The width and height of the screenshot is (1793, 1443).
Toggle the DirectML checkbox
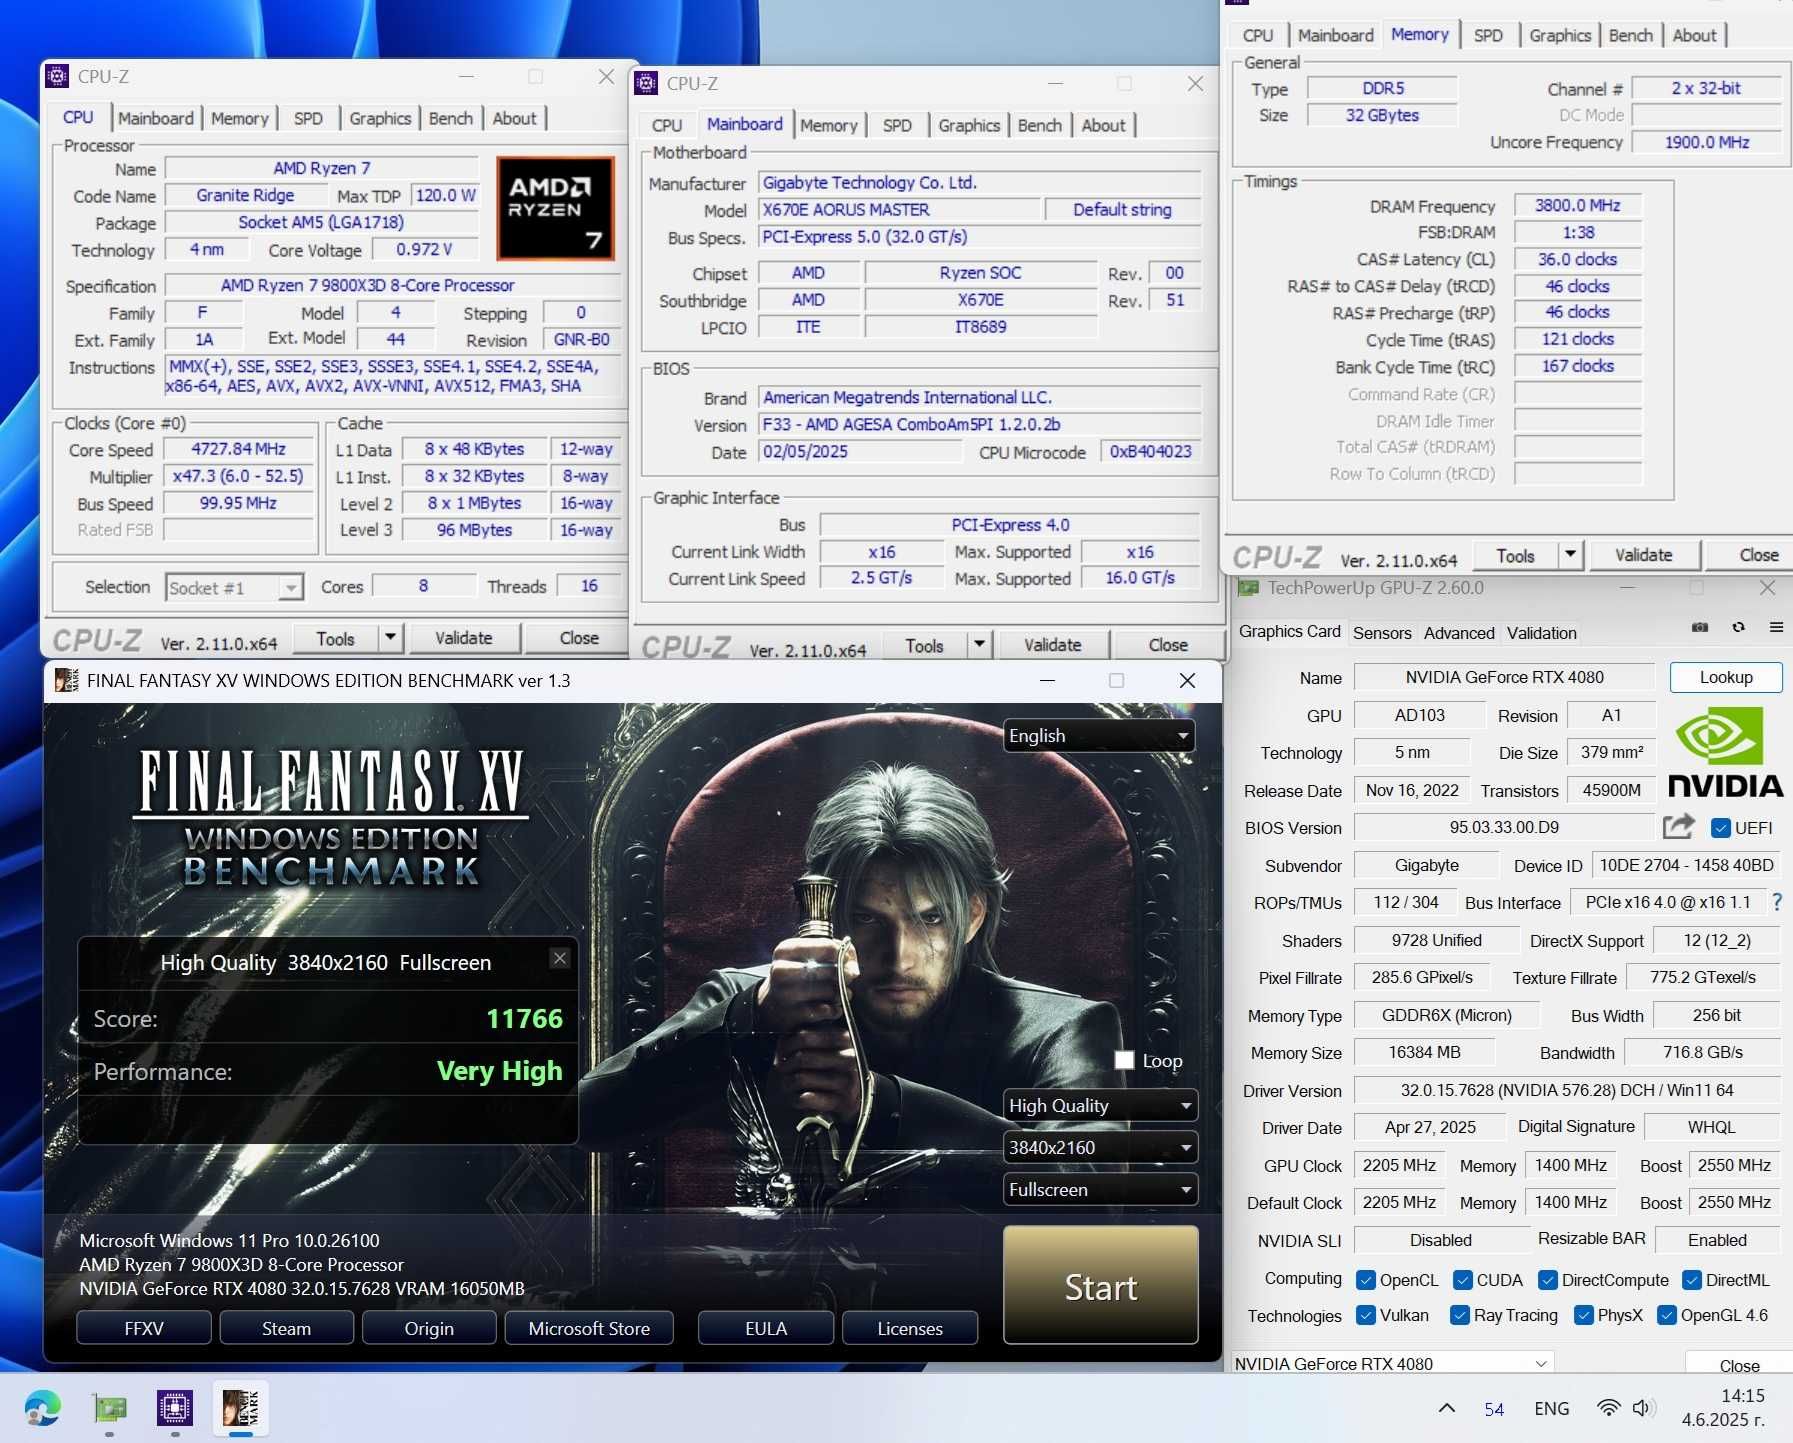(1691, 1280)
